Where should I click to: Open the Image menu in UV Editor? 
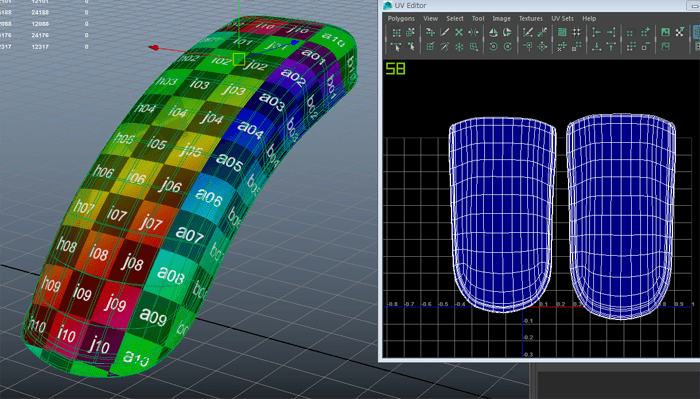pyautogui.click(x=501, y=18)
